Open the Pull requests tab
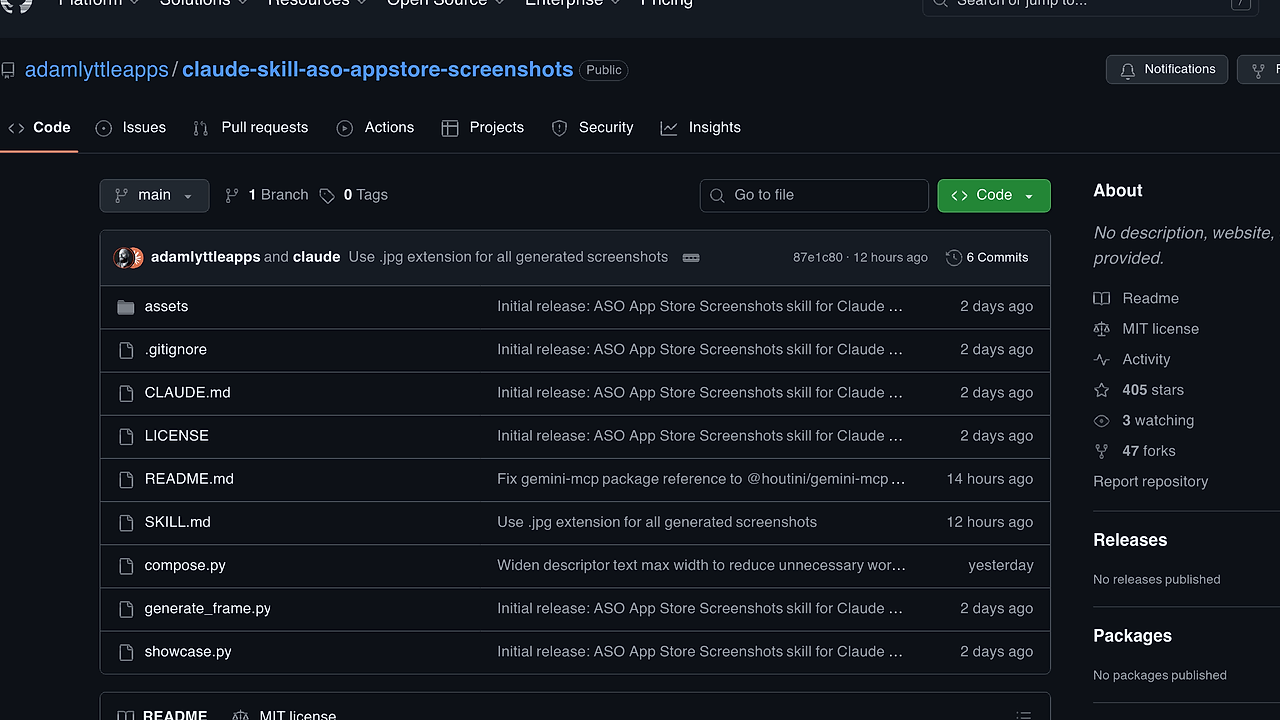1280x720 pixels. tap(251, 127)
